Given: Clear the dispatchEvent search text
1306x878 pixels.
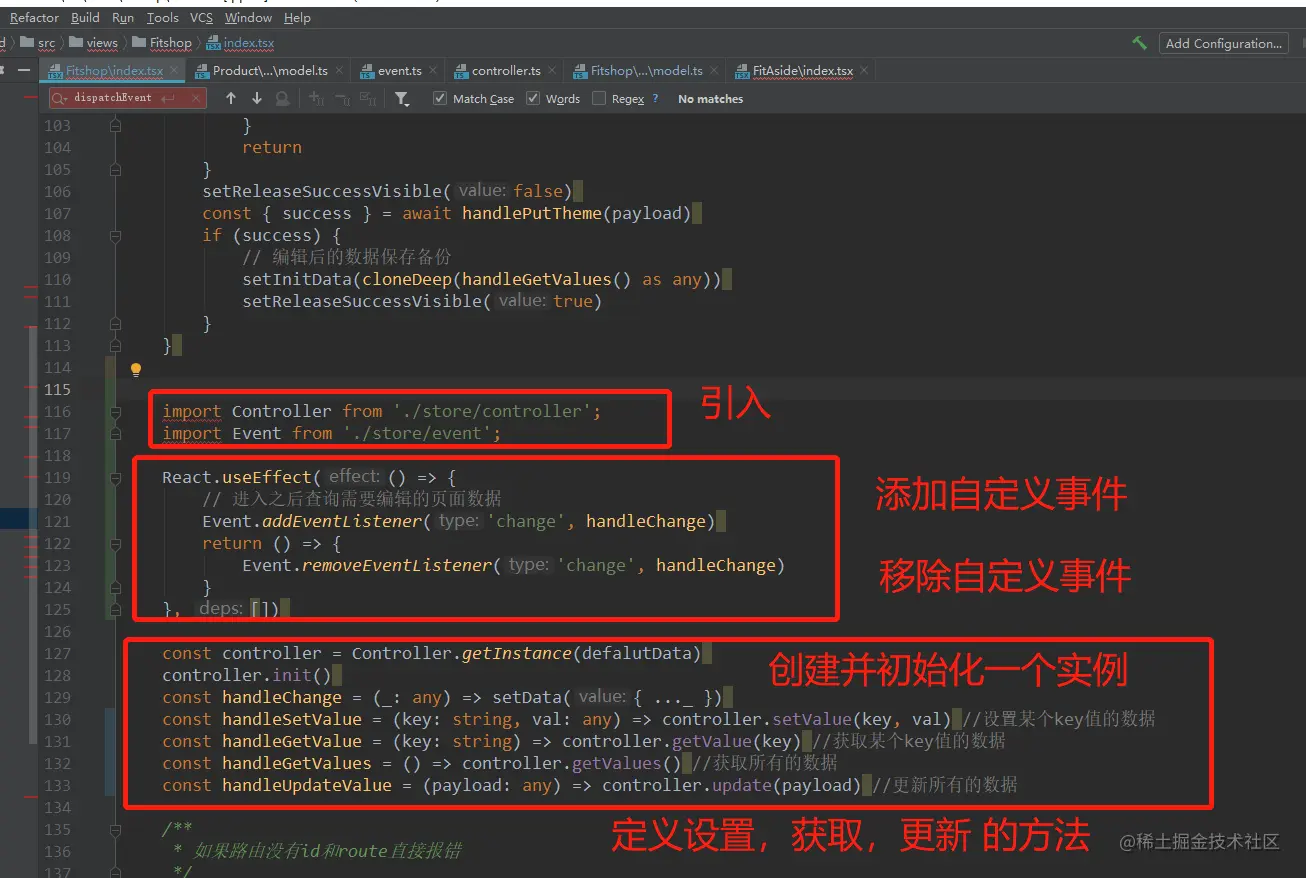Looking at the screenshot, I should (x=194, y=98).
